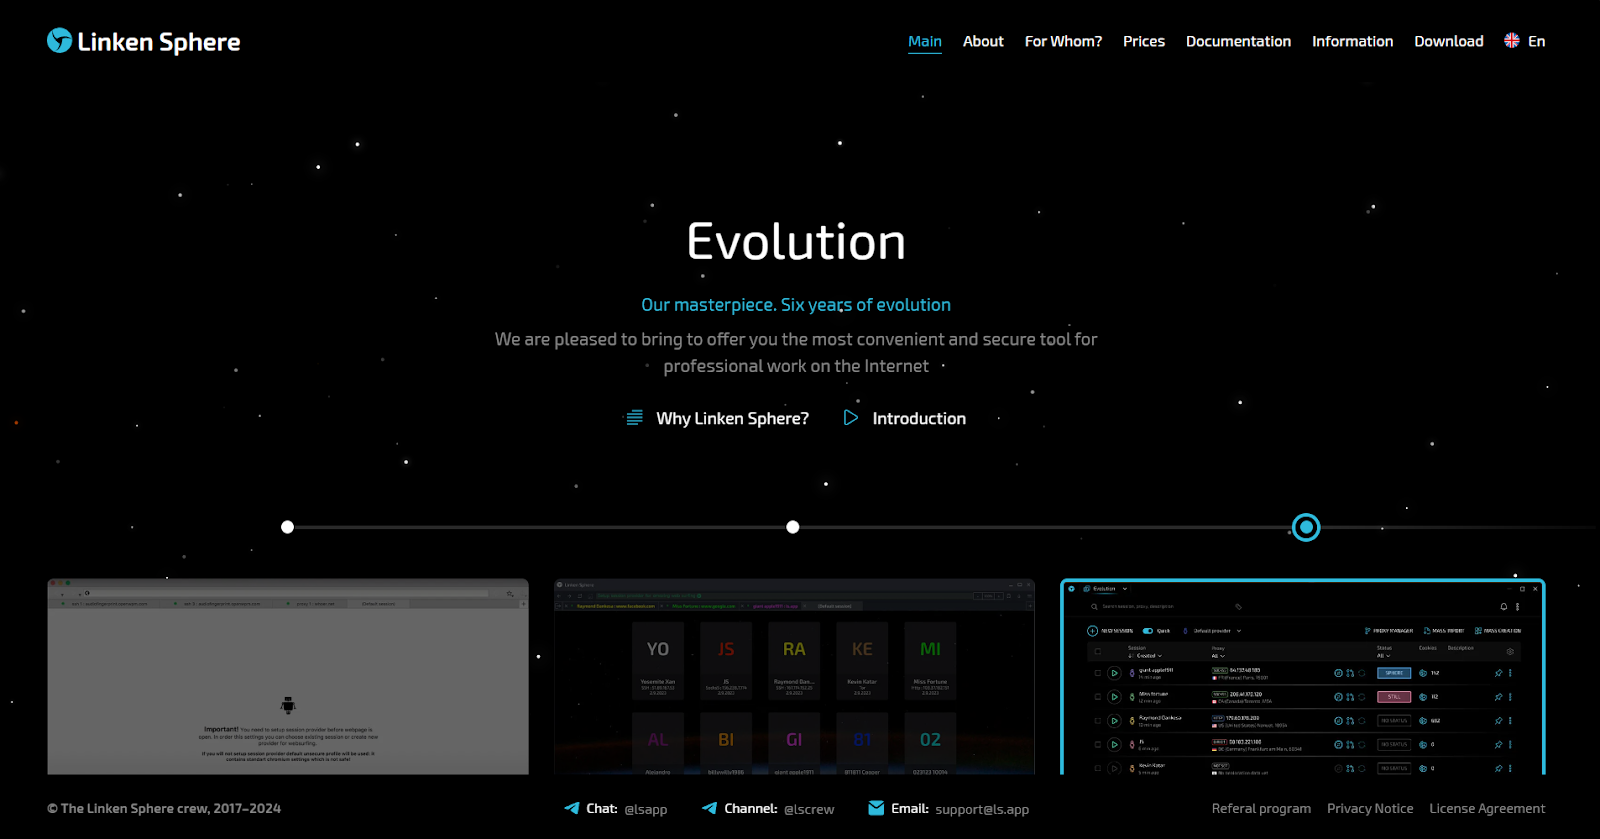Click the Linken Sphere logo icon

[x=60, y=41]
